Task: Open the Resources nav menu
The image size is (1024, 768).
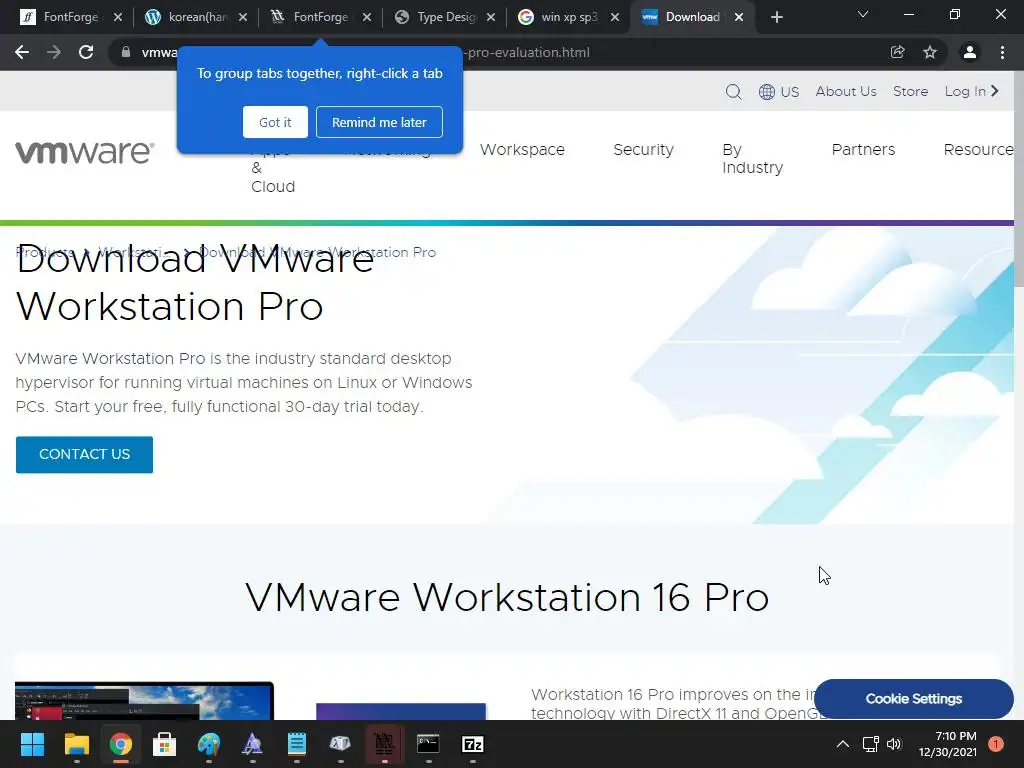Action: point(978,150)
